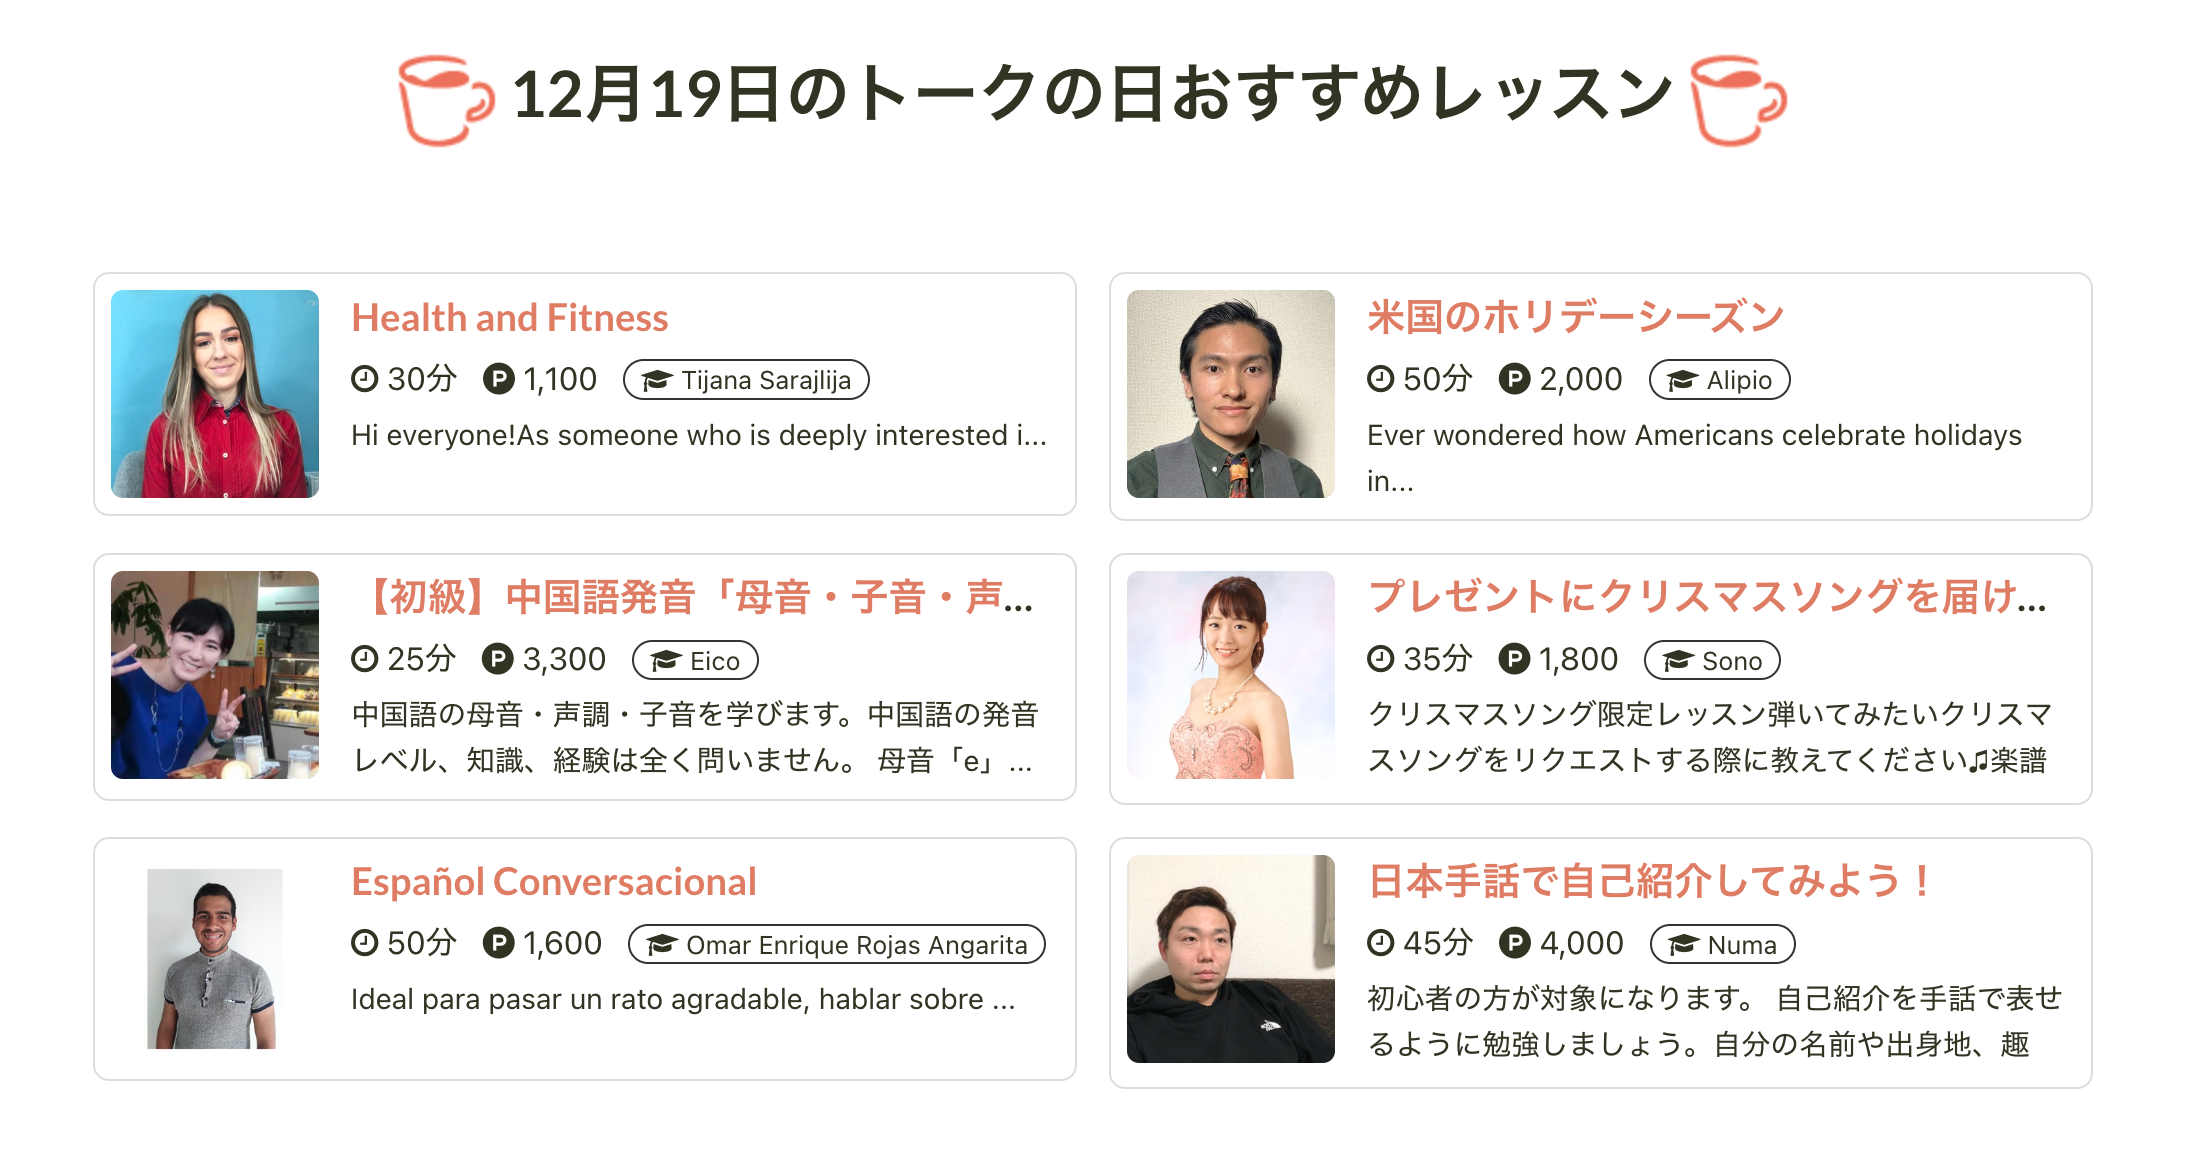
Task: Open the 中国語発音 beginner lesson title
Action: click(693, 598)
